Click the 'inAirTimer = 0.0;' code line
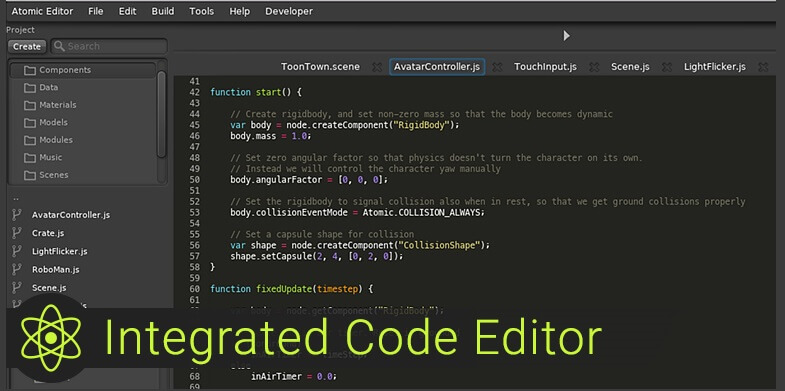Screen dimensions: 785x391 [293, 376]
